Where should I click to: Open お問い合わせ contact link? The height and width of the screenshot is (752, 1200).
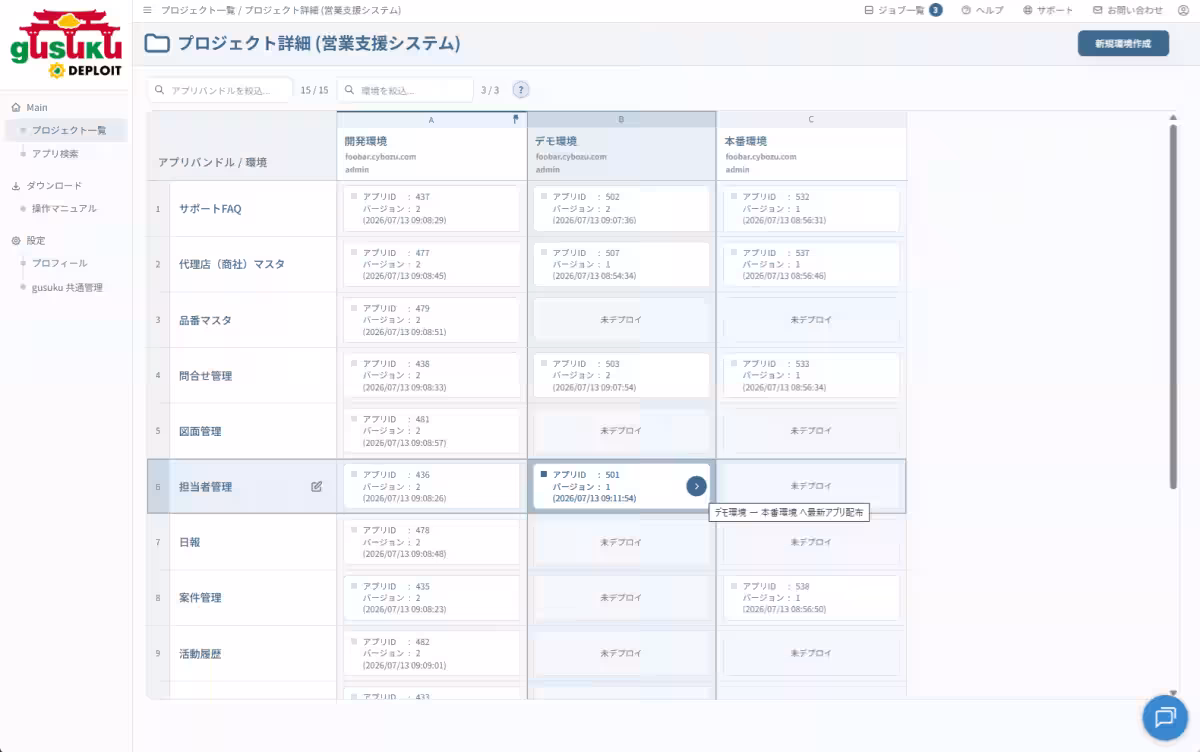tap(1127, 10)
